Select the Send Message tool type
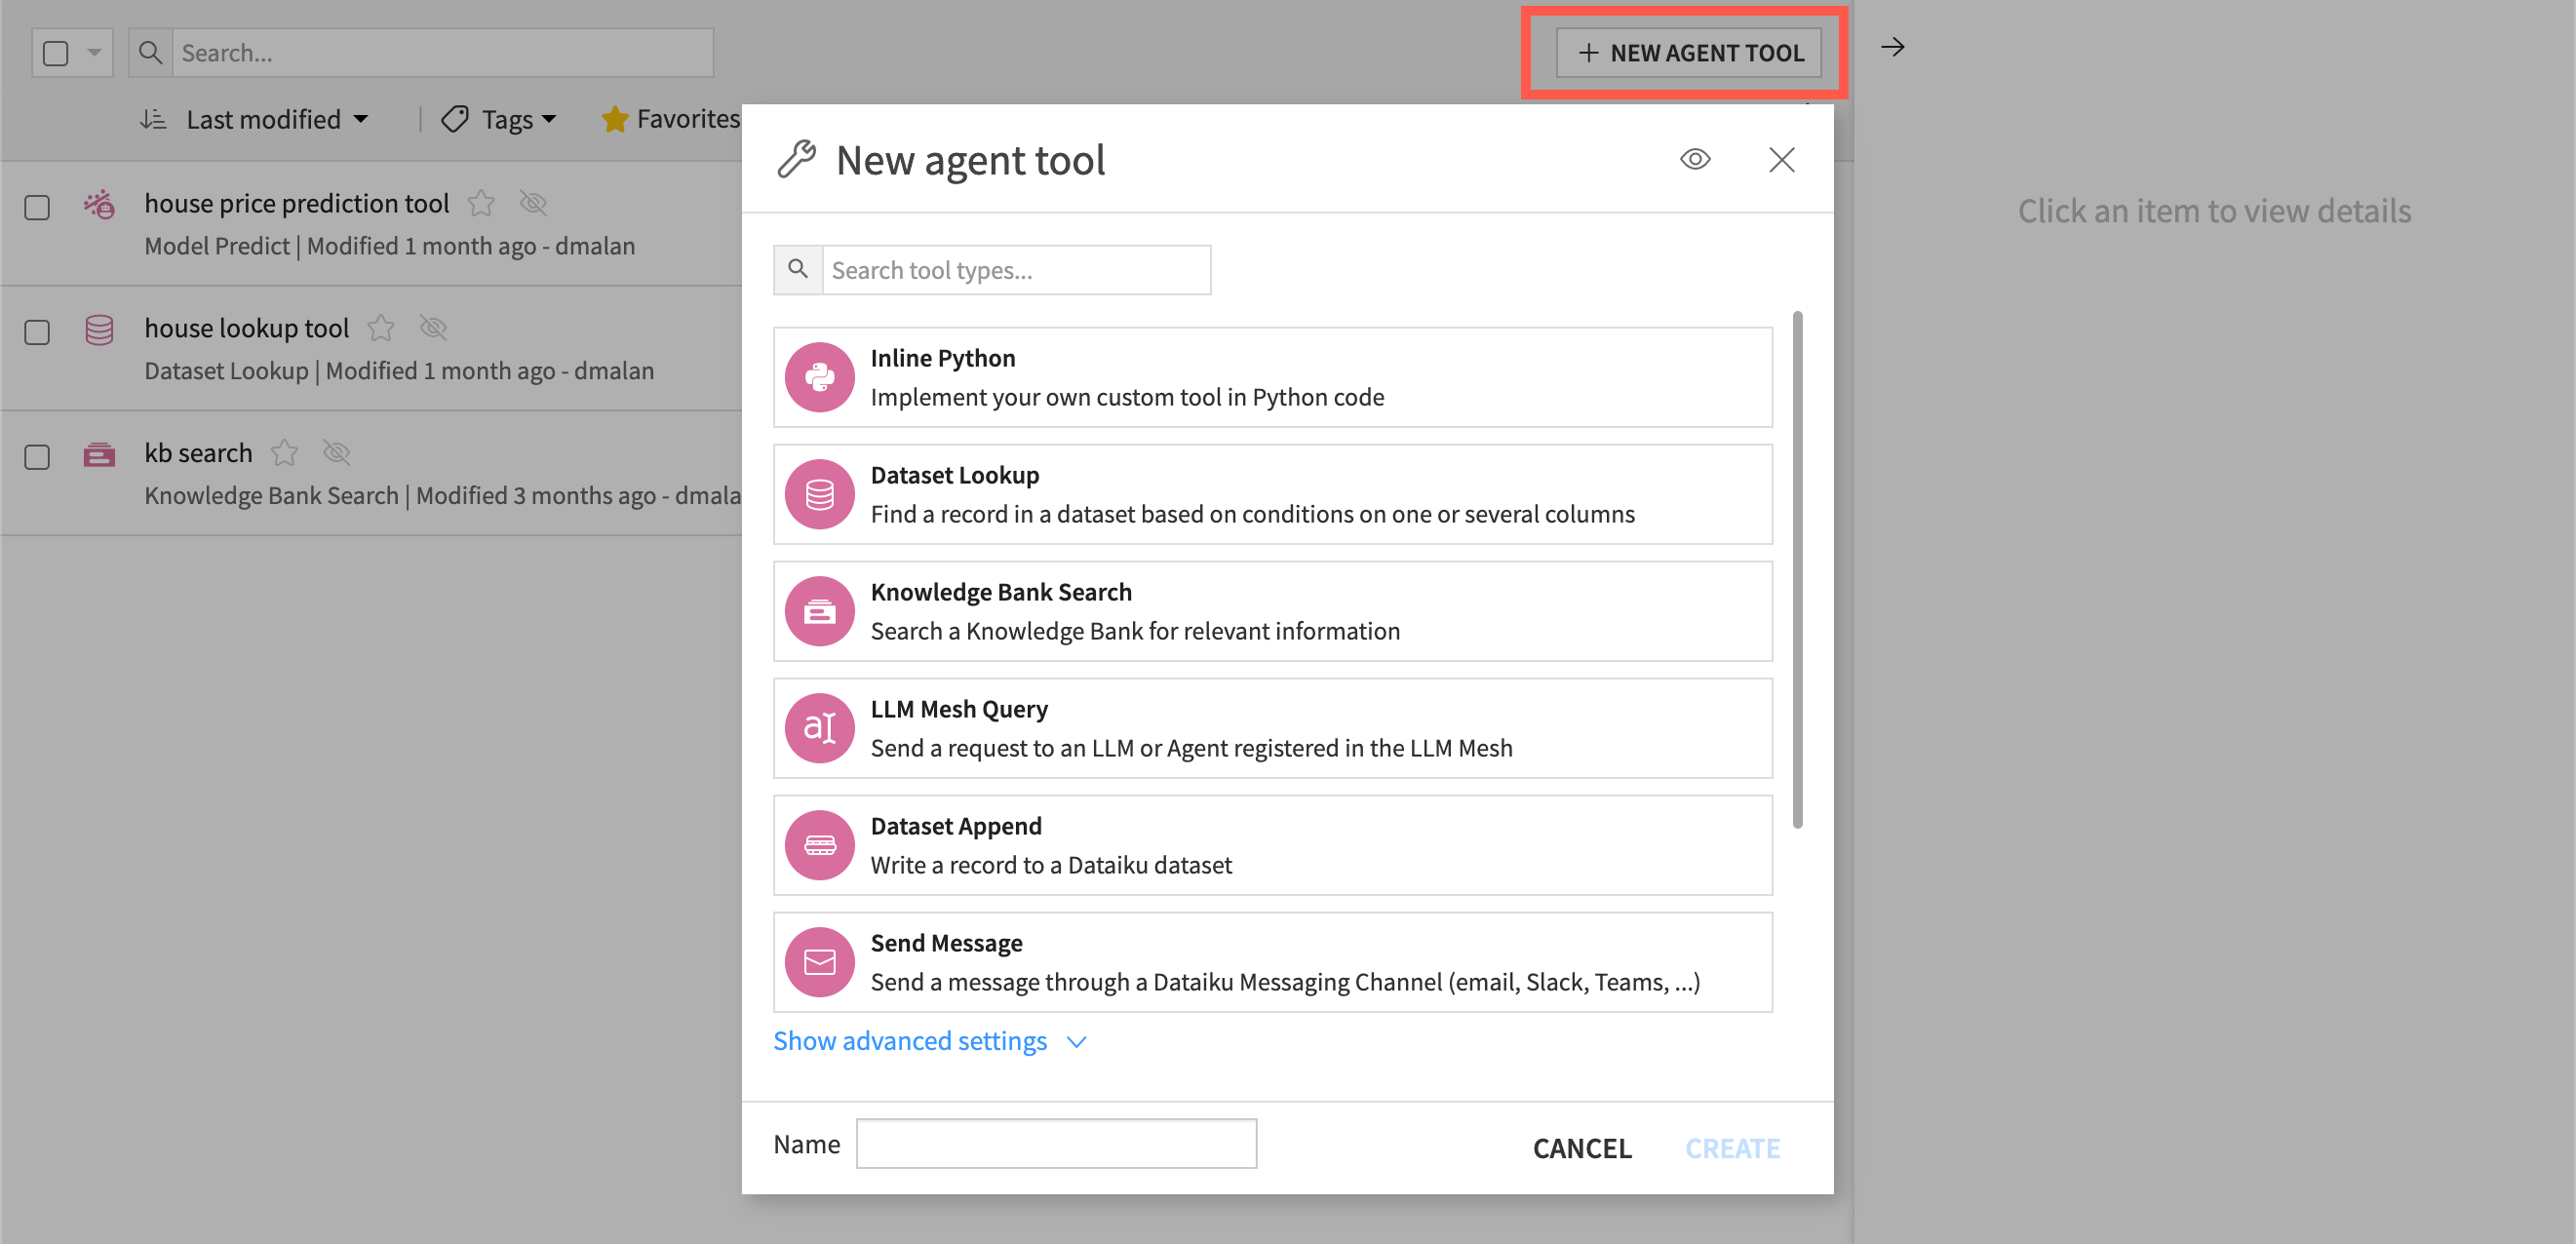 click(1272, 962)
